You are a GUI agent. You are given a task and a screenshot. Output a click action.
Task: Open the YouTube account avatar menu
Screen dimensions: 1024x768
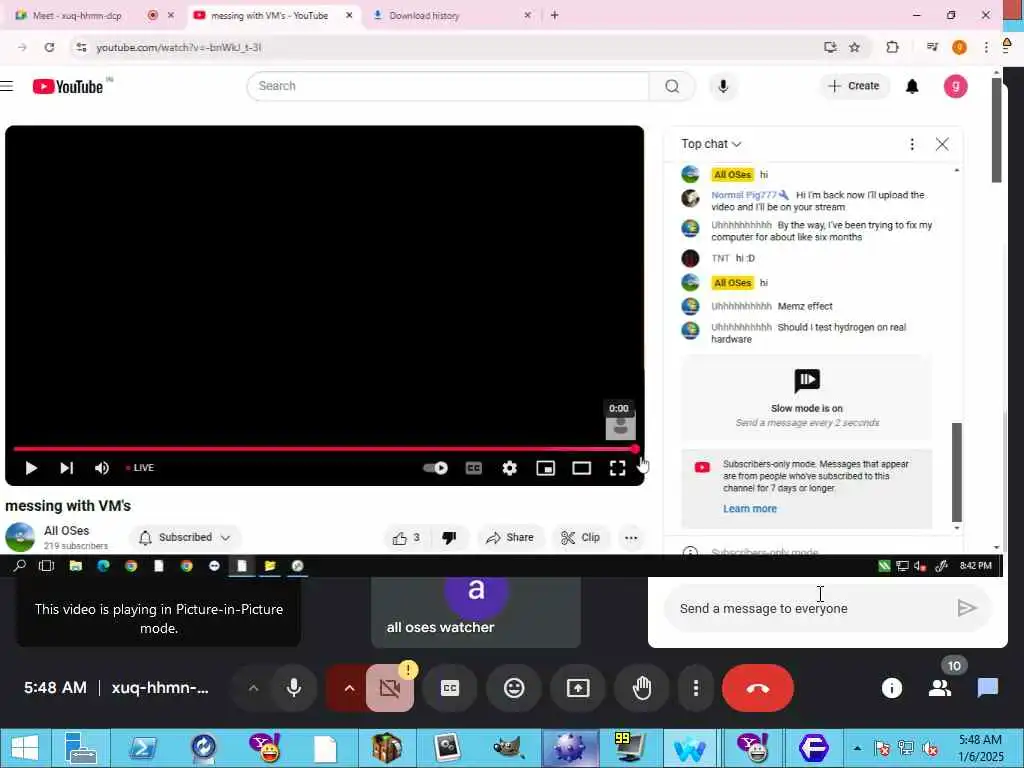[955, 86]
